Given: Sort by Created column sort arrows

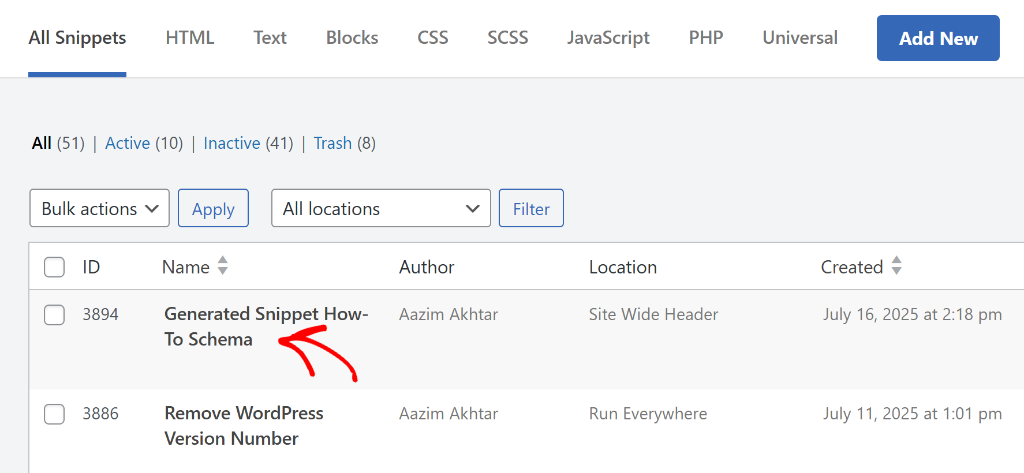Looking at the screenshot, I should 897,265.
